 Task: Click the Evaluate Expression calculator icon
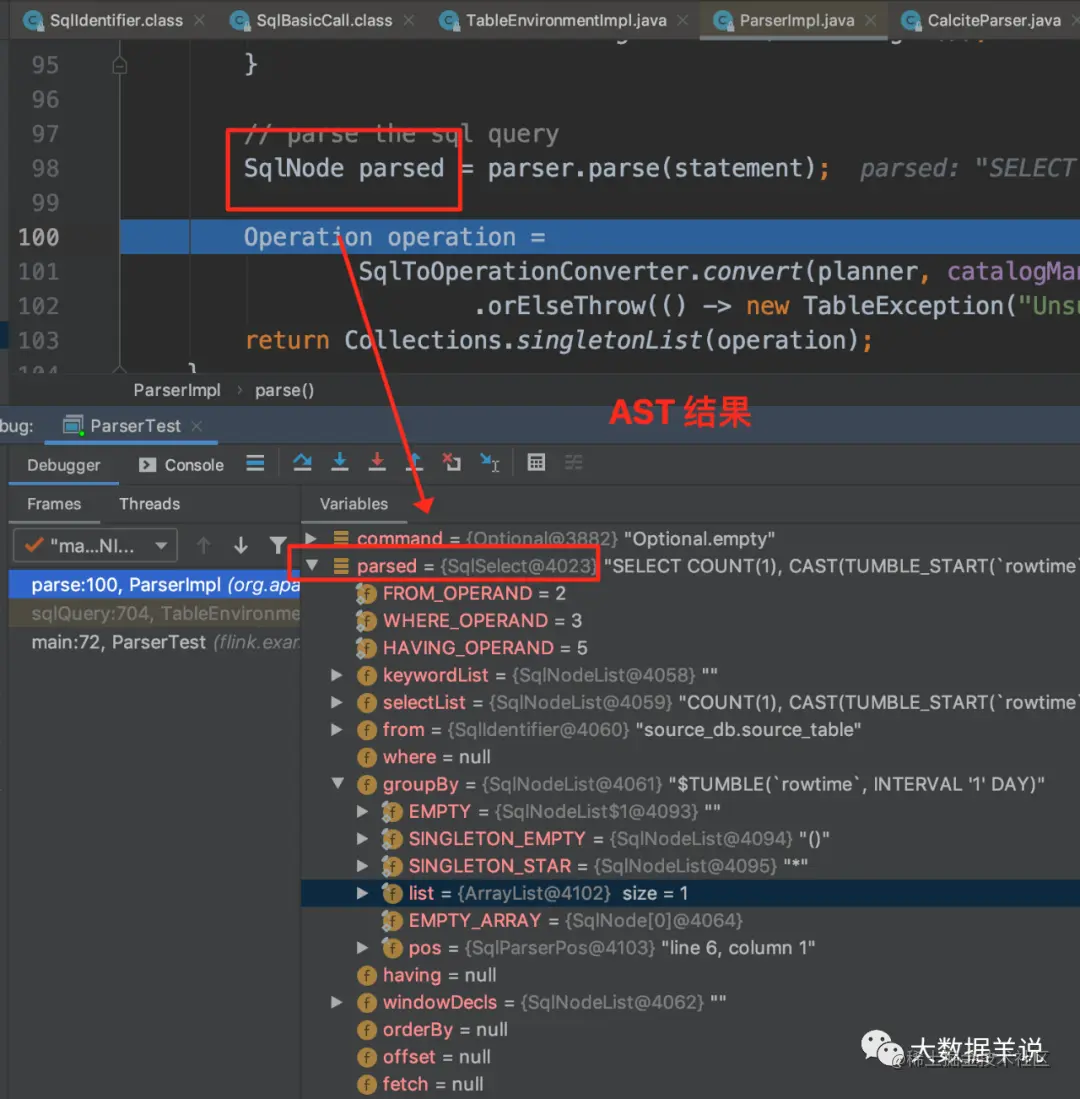[536, 463]
